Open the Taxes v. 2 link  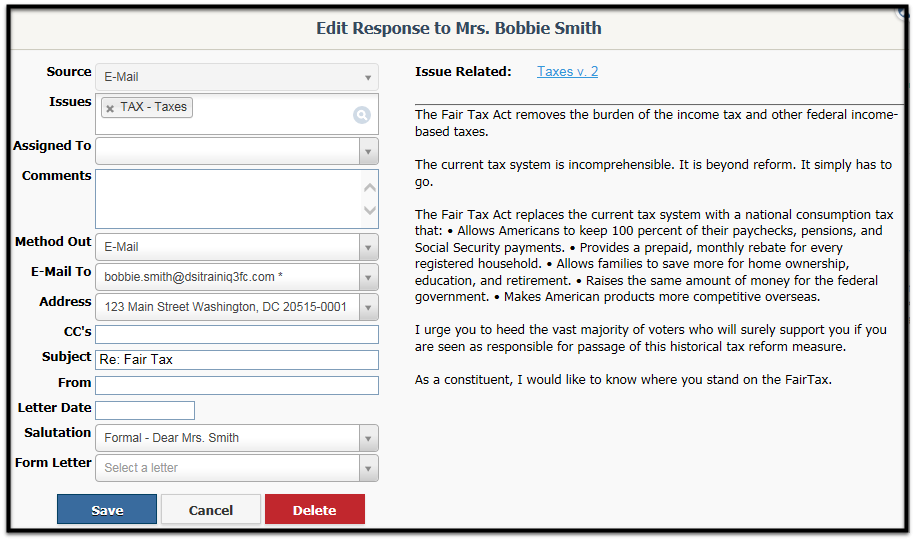(x=567, y=72)
